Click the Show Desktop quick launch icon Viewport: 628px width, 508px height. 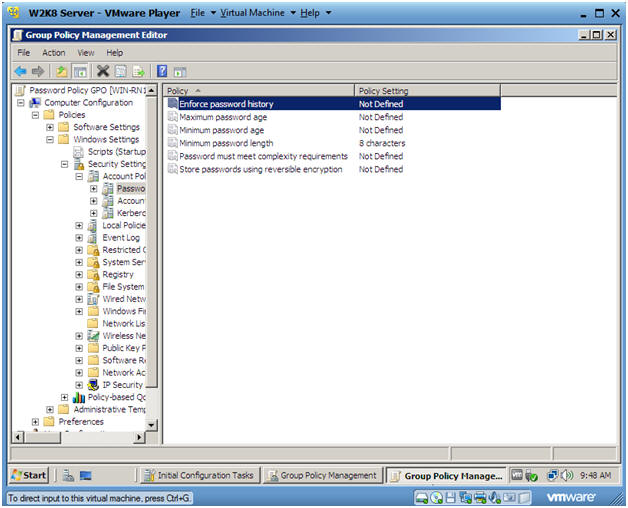[85, 476]
